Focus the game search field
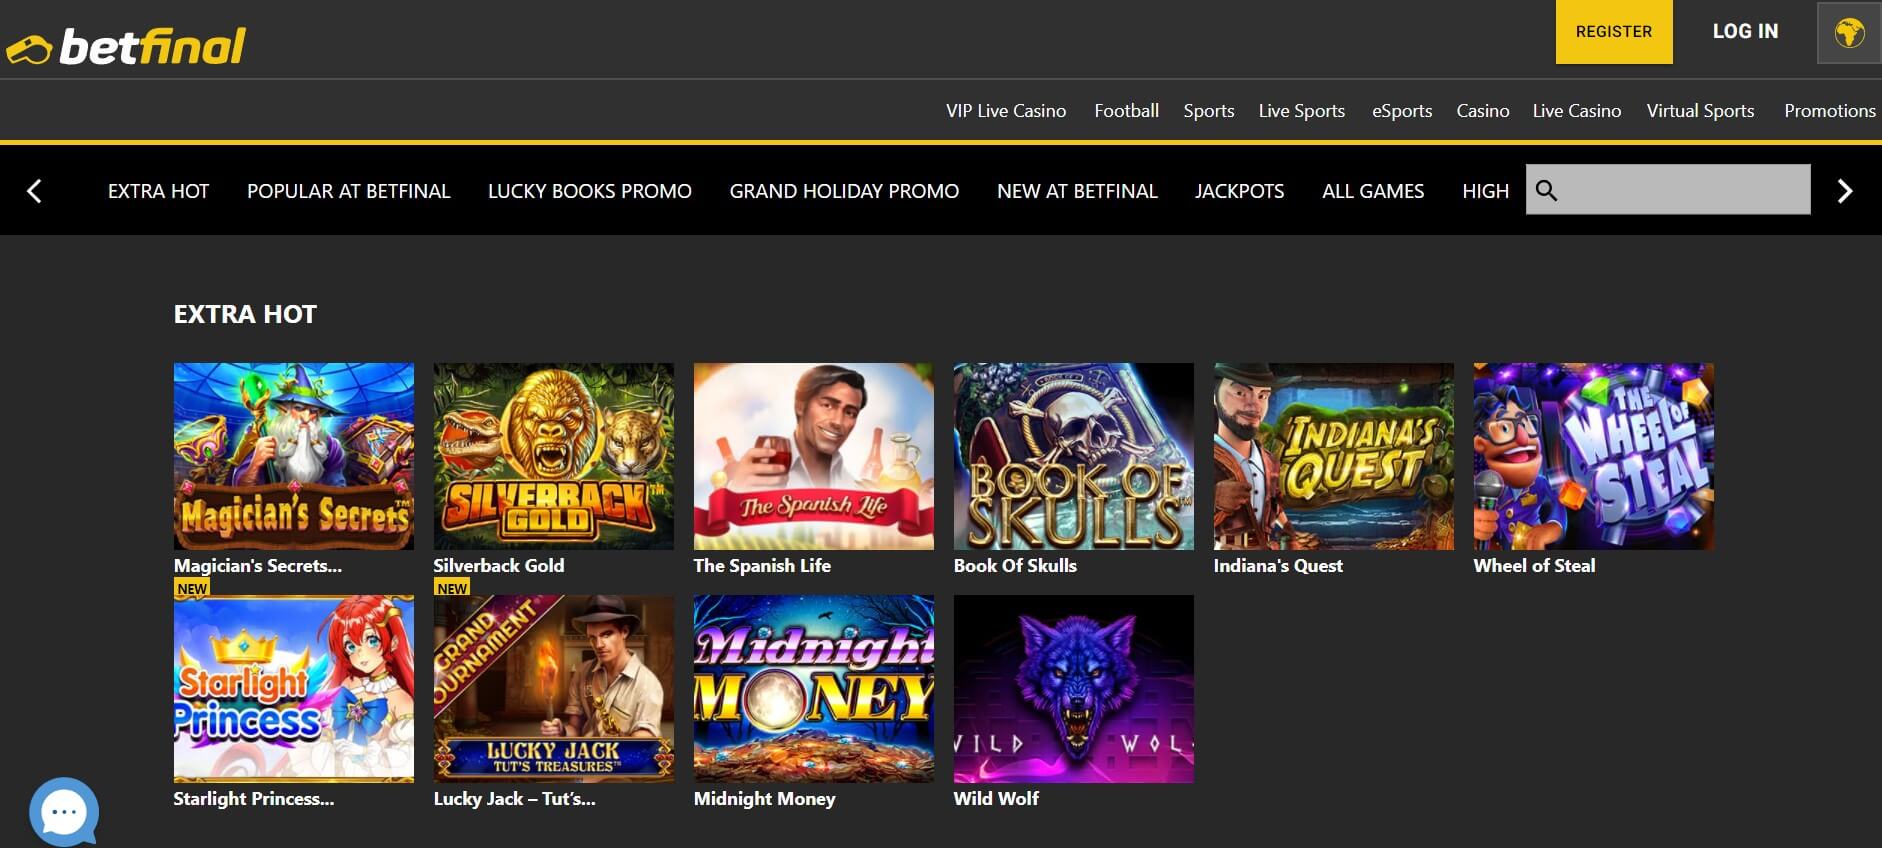Viewport: 1882px width, 848px height. click(1668, 189)
